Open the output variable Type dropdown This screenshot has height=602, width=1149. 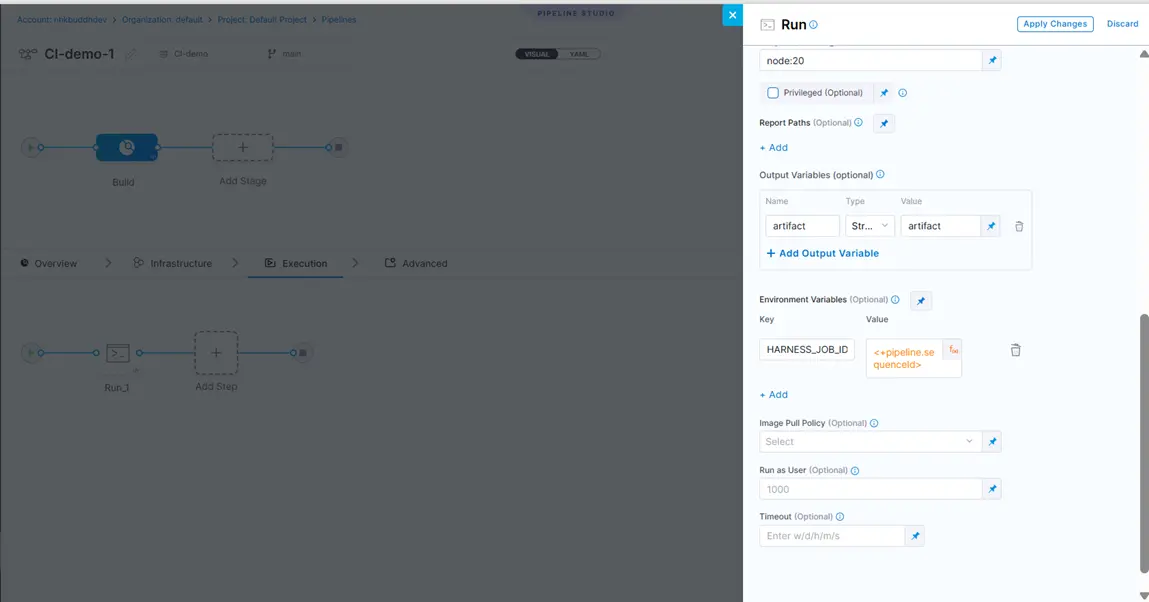(870, 226)
